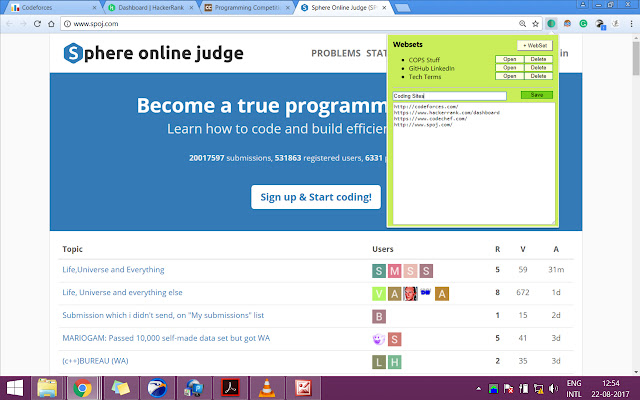The image size is (640, 400).
Task: Click the Websets extension icon in toolbar
Action: point(551,24)
